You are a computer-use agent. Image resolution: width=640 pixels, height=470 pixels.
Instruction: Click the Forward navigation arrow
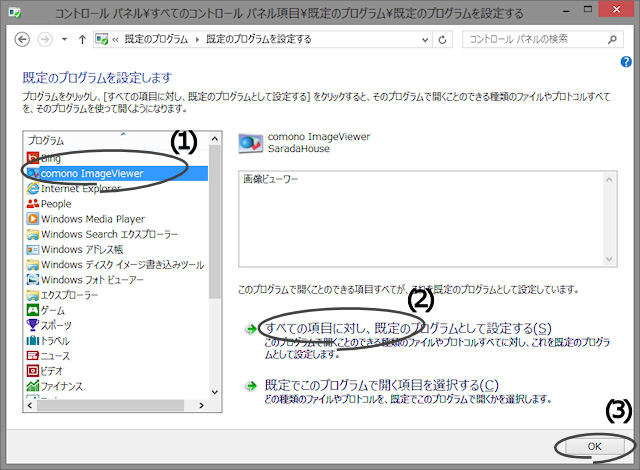click(x=45, y=40)
